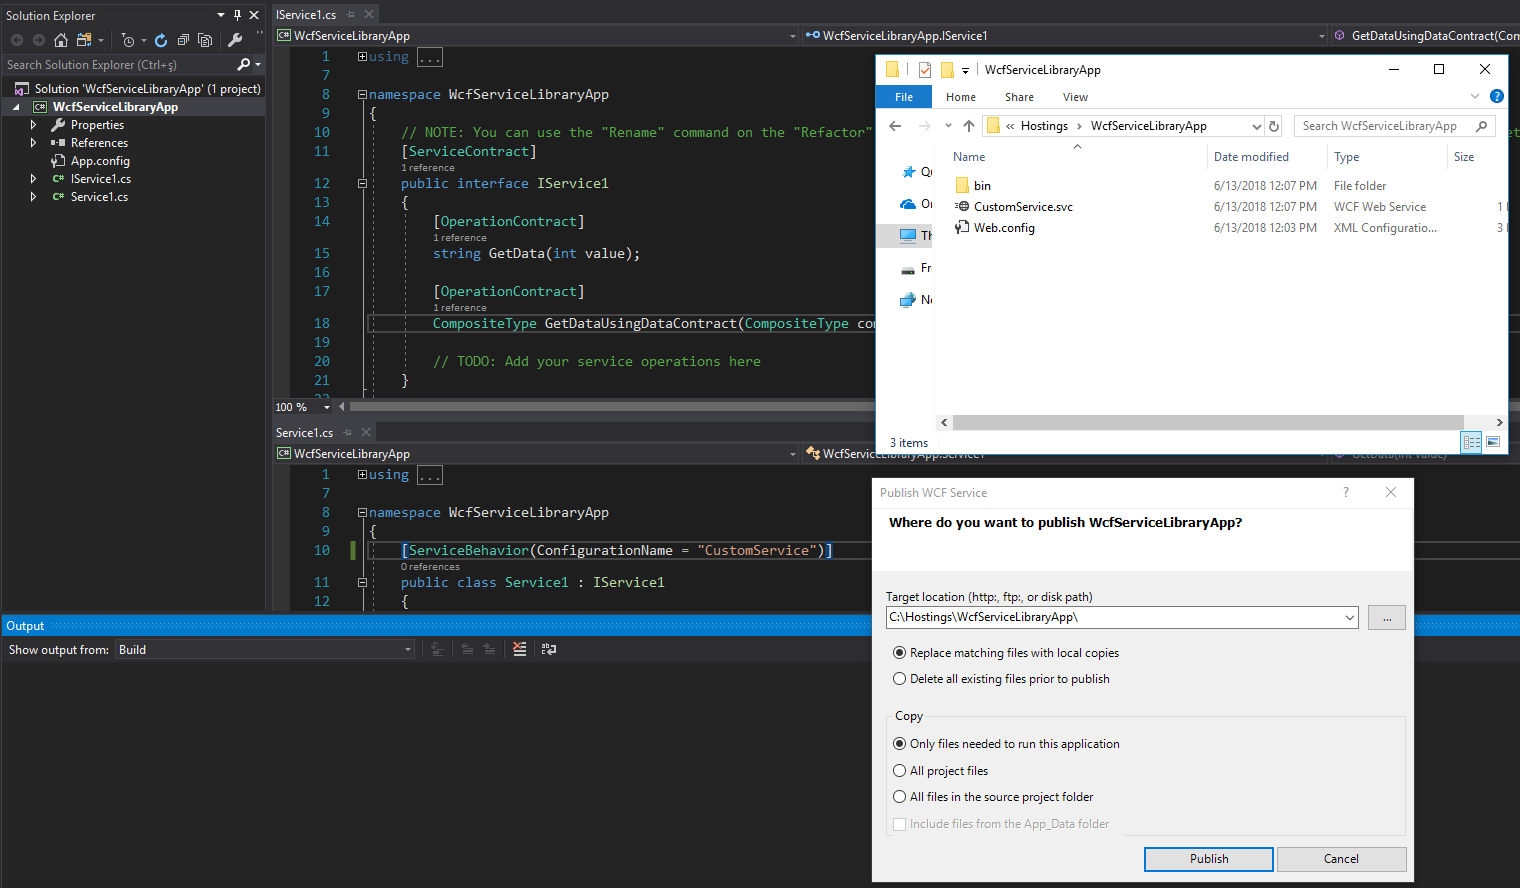
Task: Open the View menu in File Explorer
Action: tap(1075, 97)
